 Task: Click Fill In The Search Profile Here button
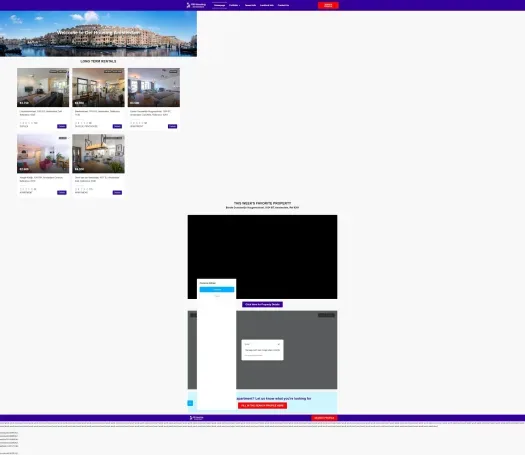coord(262,405)
